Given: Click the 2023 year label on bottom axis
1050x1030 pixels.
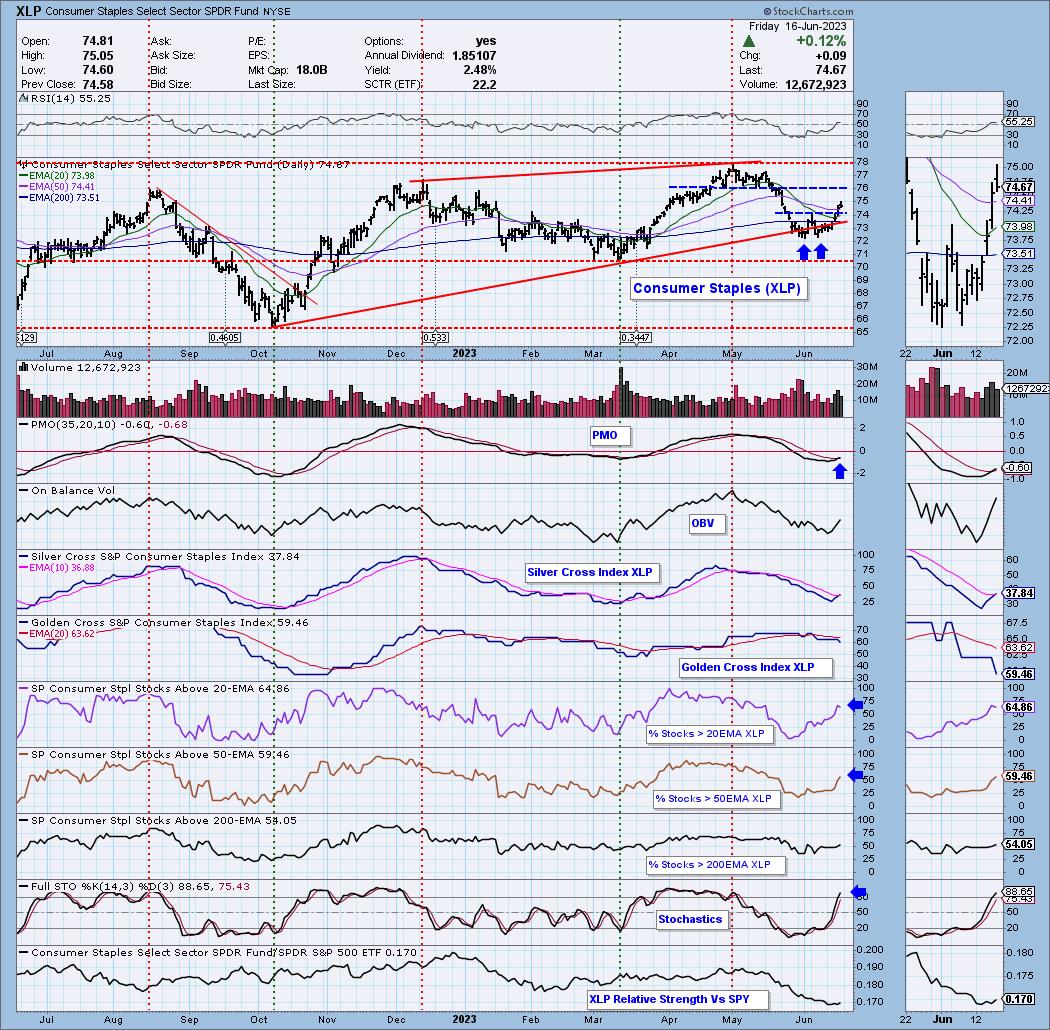Looking at the screenshot, I should [464, 1019].
